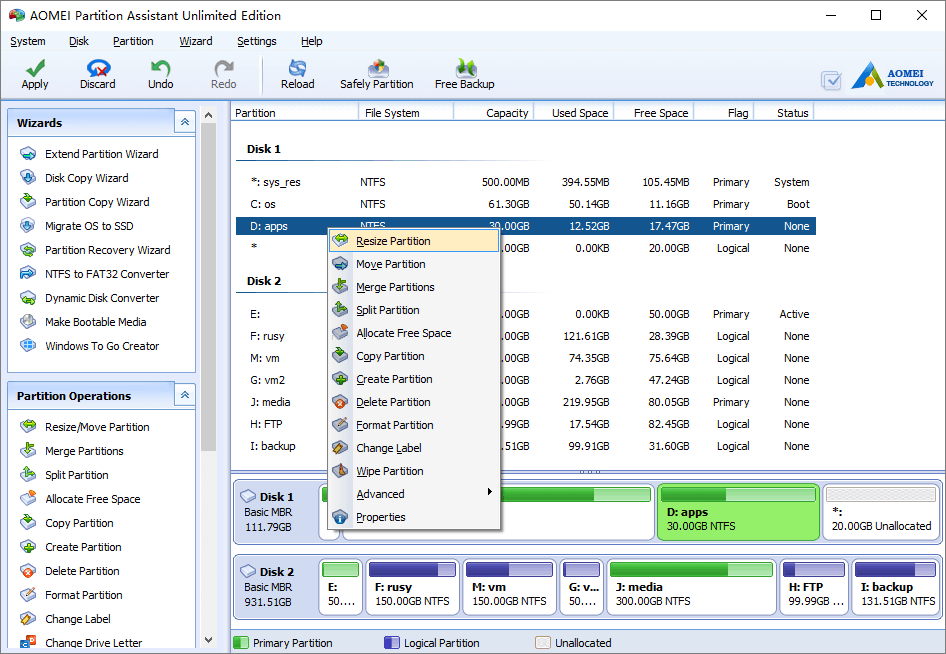Click the Extend Partition Wizard icon
Viewport: 946px width, 654px height.
[x=28, y=154]
